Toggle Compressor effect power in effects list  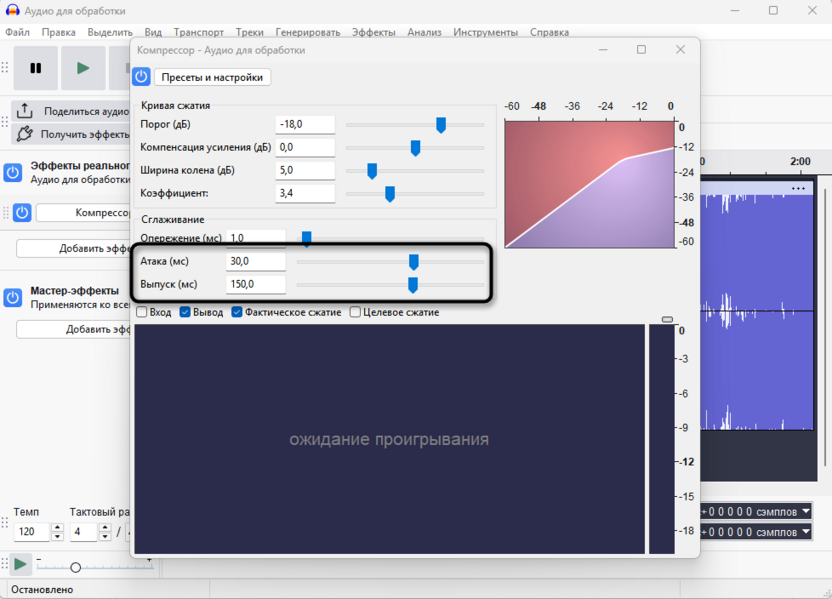pos(22,213)
